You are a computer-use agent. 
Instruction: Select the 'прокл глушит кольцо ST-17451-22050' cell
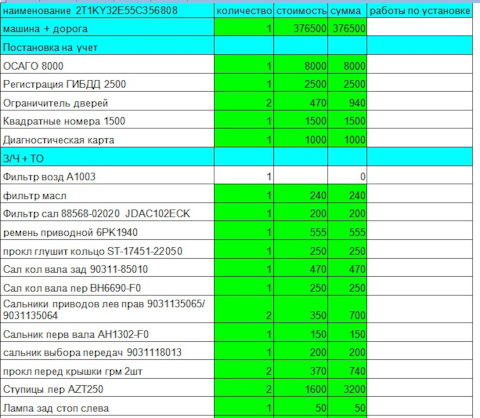coord(107,249)
